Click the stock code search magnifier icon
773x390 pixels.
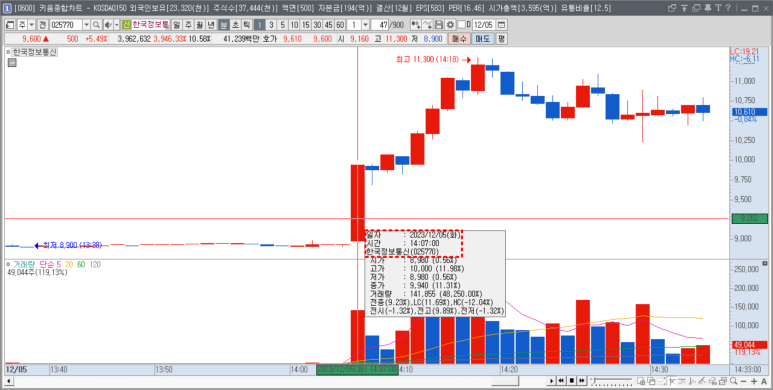[x=96, y=25]
